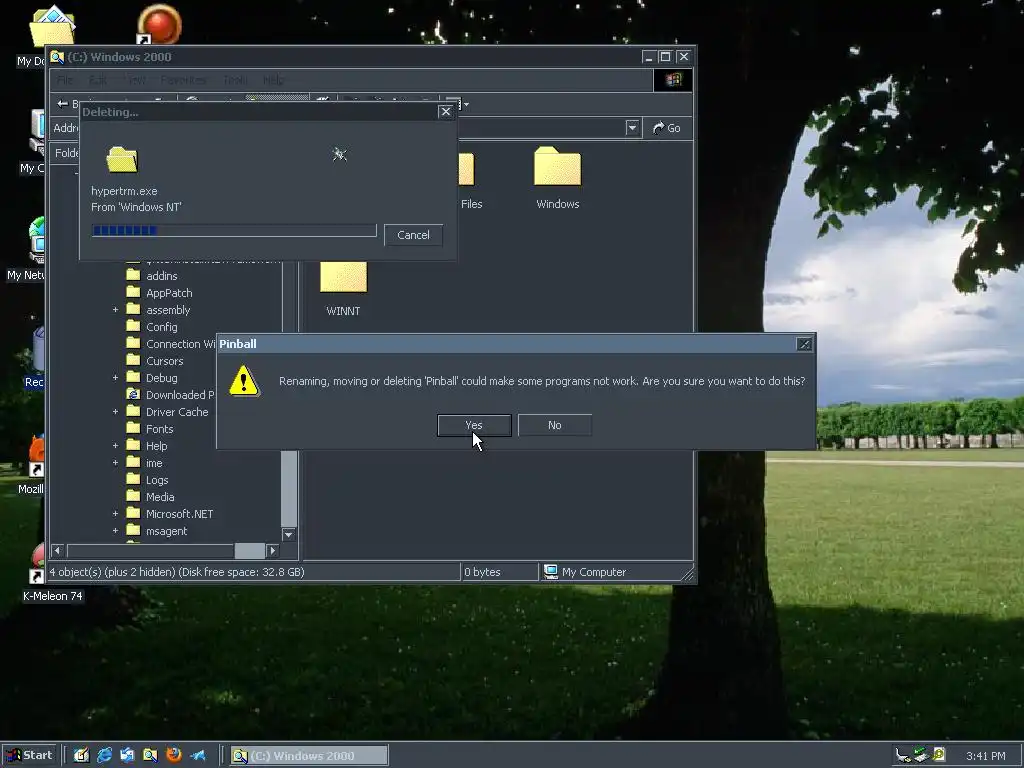
Task: Click the folder icon in Deleting dialog
Action: [x=122, y=159]
